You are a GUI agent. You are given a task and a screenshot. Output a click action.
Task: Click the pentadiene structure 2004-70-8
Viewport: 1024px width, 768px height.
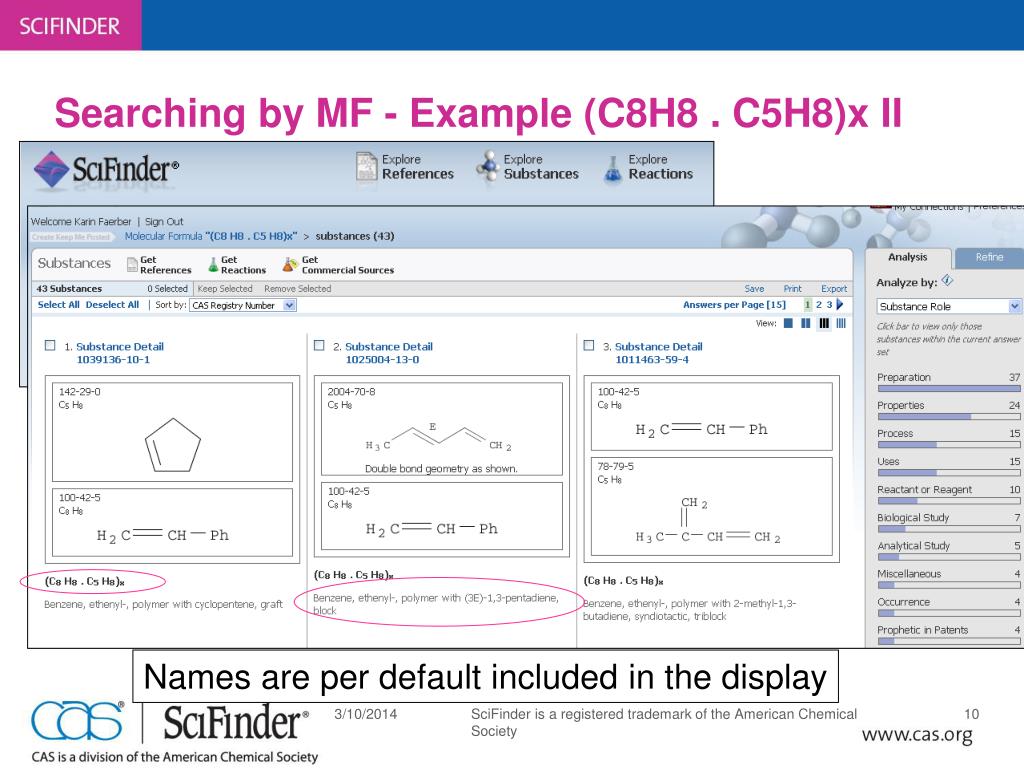pos(441,429)
